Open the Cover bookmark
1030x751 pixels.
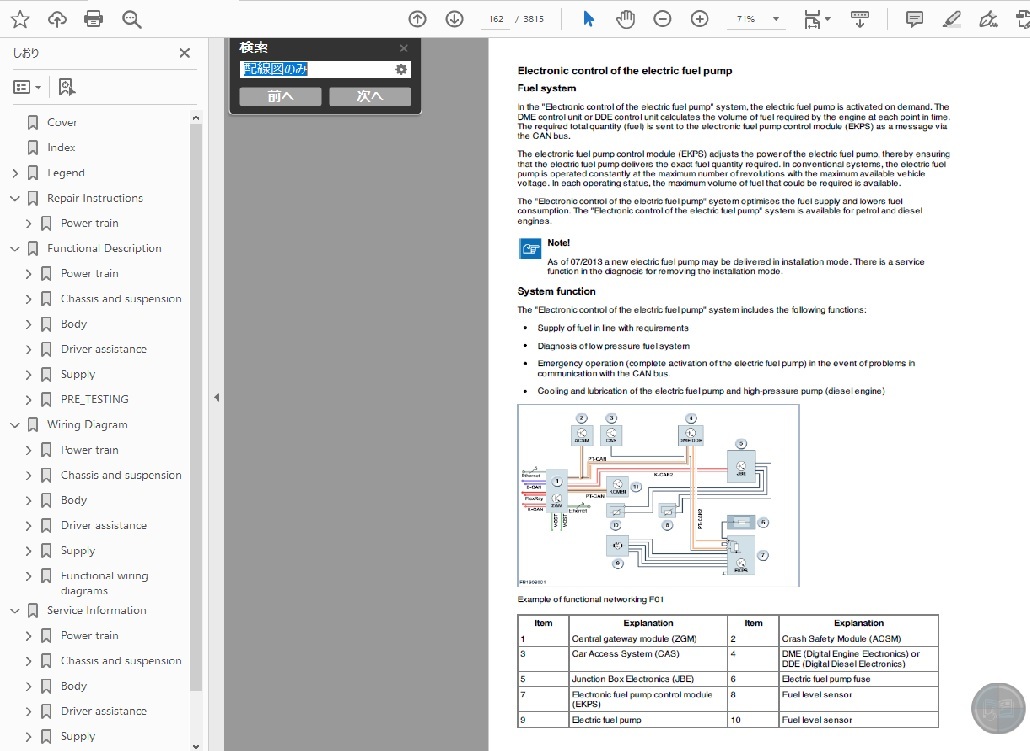click(x=62, y=122)
